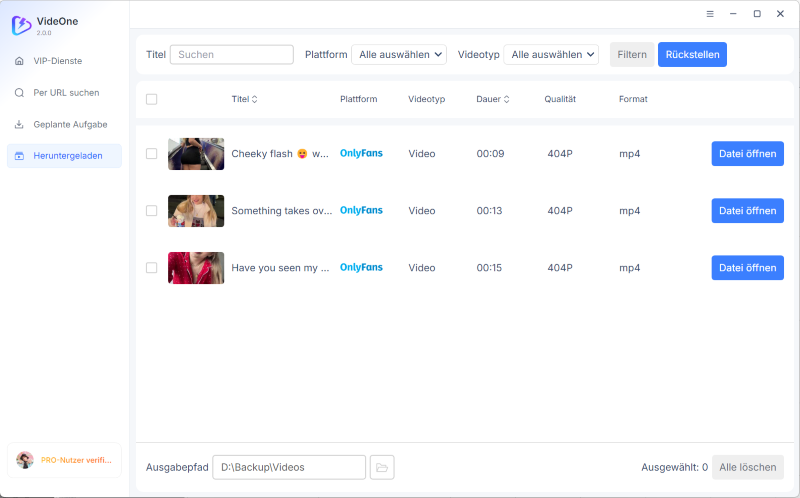Sort by Dauer column arrows

[x=507, y=99]
